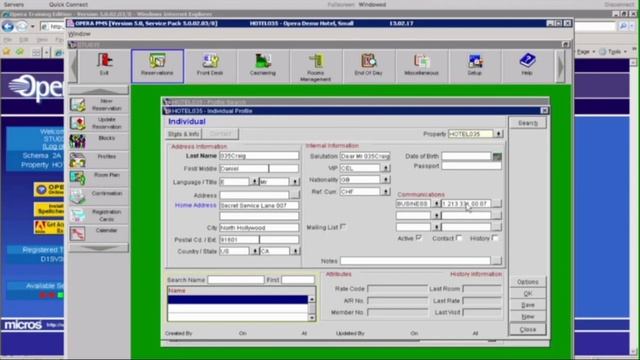Click browser back button
Screen dimensions: 640x360
point(8,27)
